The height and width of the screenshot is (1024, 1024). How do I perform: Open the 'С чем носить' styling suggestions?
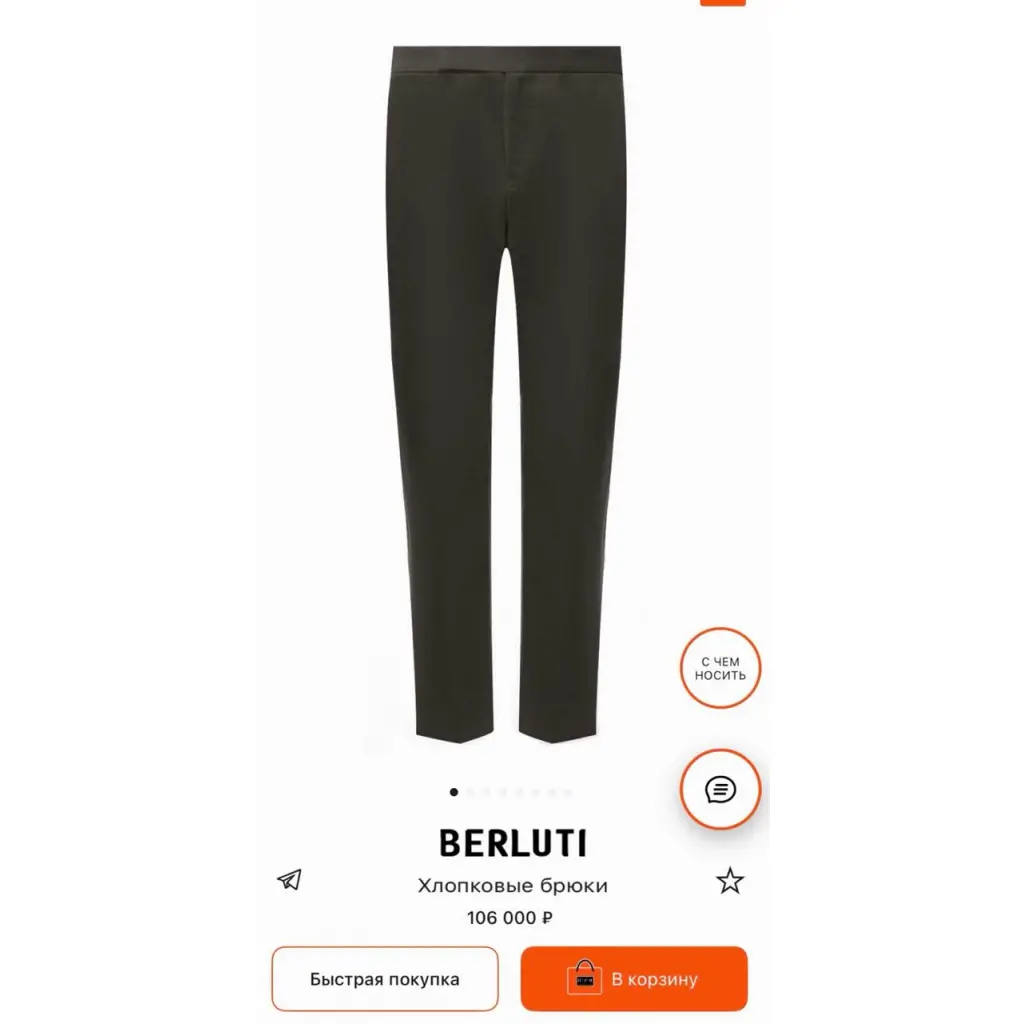click(720, 668)
